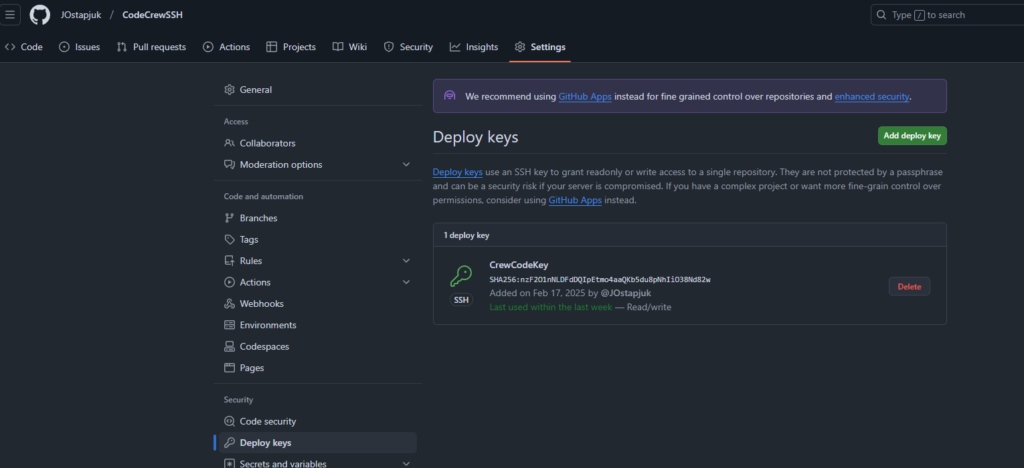Open the enhanced security link
The image size is (1024, 468).
click(x=872, y=96)
